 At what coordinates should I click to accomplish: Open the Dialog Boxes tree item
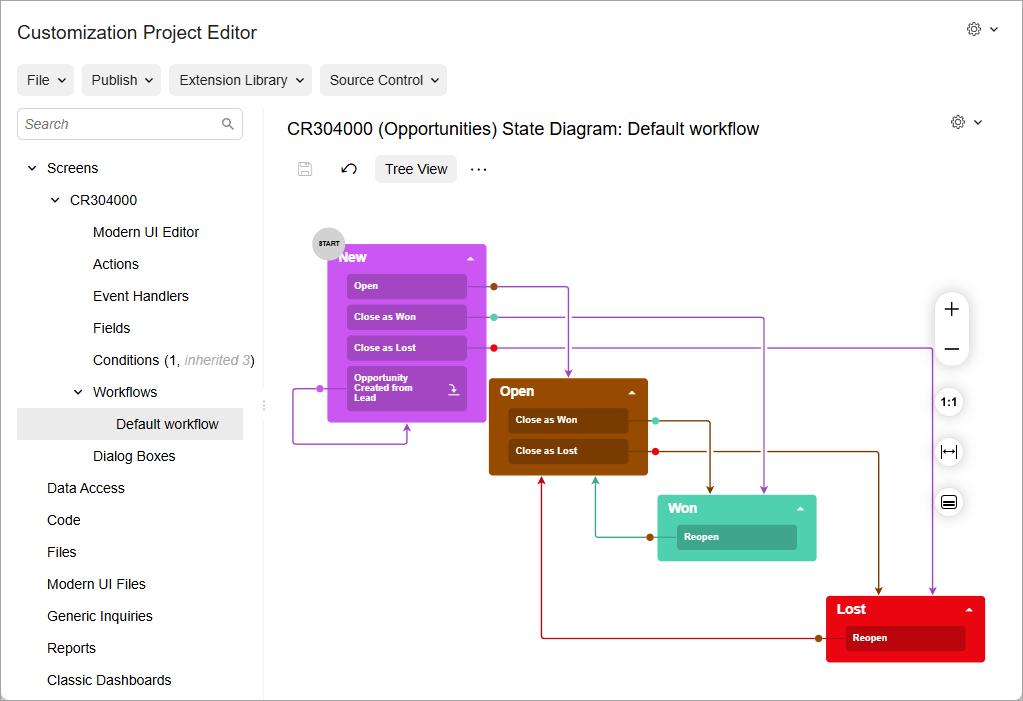[x=134, y=456]
